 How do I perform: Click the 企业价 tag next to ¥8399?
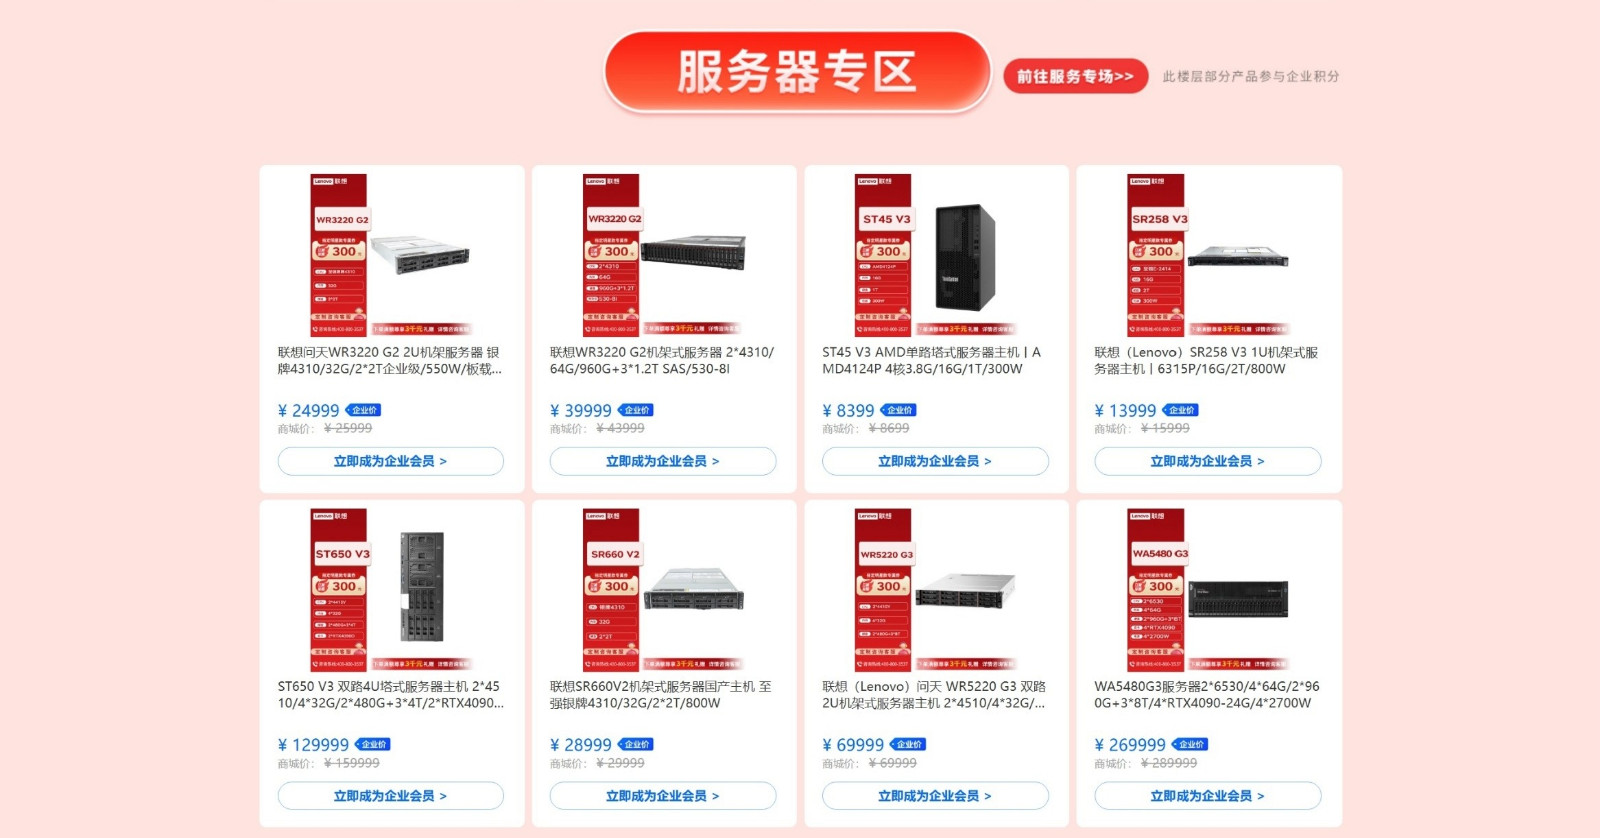tap(899, 410)
